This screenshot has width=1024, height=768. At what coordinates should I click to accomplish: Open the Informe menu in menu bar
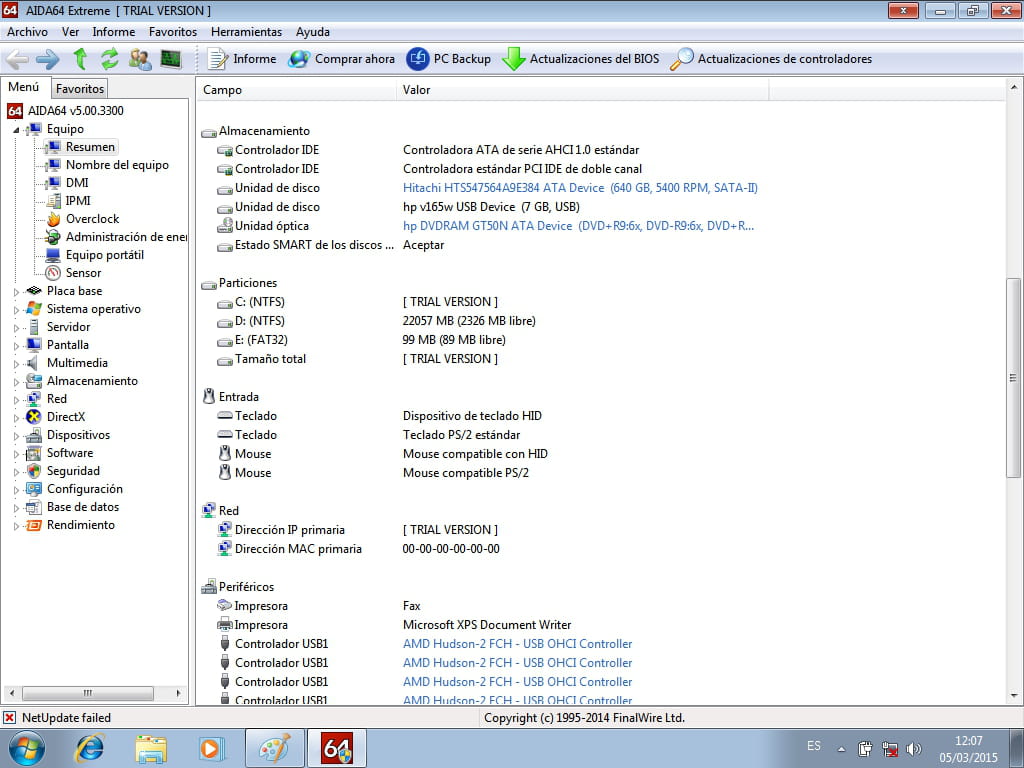(x=114, y=32)
